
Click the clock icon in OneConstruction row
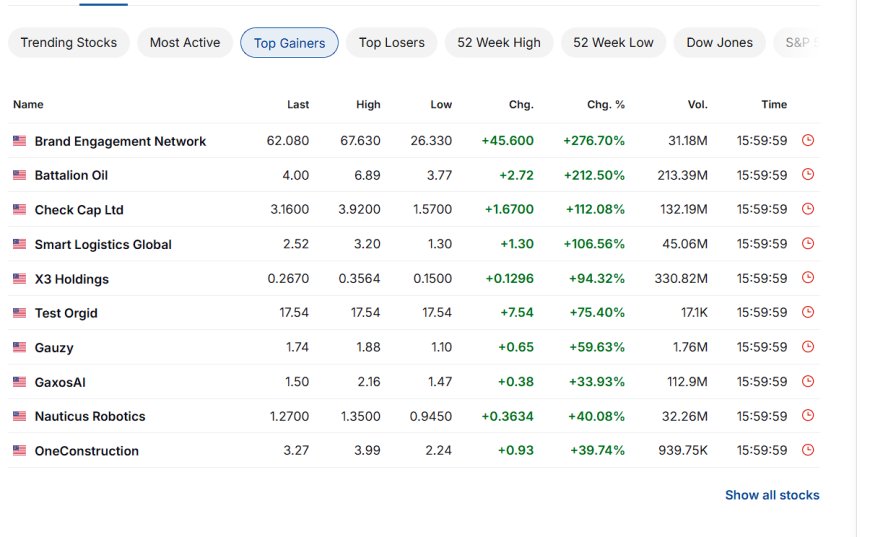[x=808, y=450]
